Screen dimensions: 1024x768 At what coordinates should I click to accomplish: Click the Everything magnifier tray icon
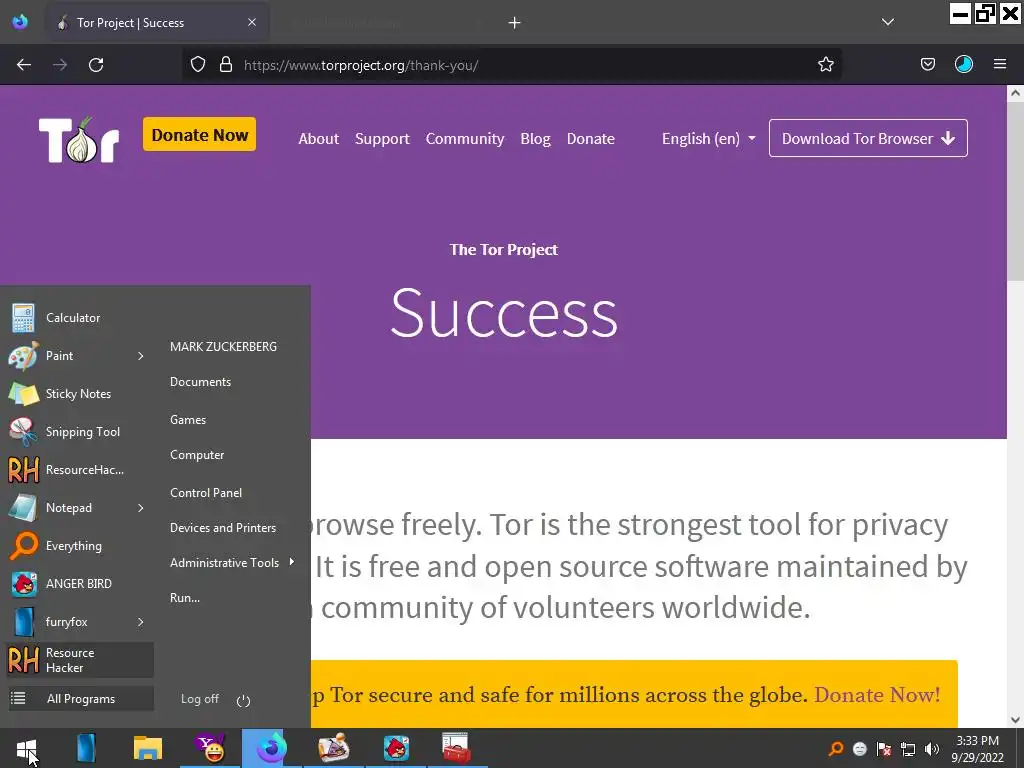[835, 748]
